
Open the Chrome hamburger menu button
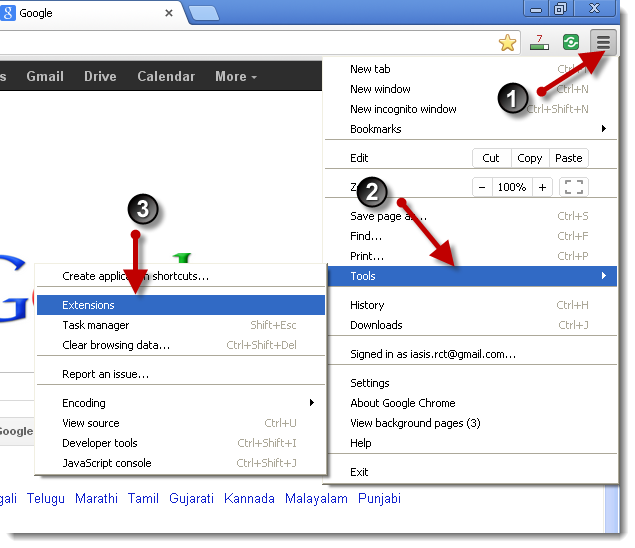point(603,42)
